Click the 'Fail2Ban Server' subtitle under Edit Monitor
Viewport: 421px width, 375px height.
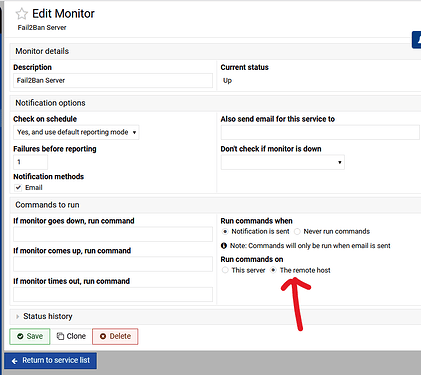[x=42, y=28]
